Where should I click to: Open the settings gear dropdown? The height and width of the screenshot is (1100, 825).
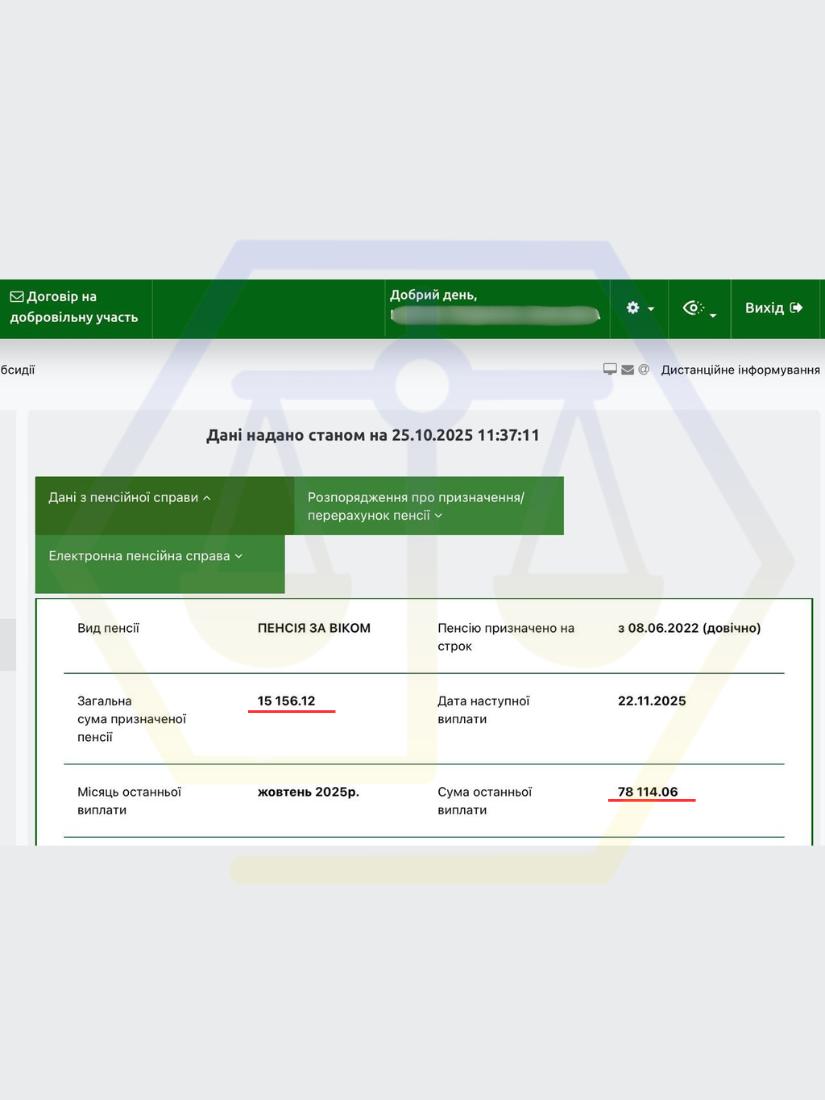(639, 308)
